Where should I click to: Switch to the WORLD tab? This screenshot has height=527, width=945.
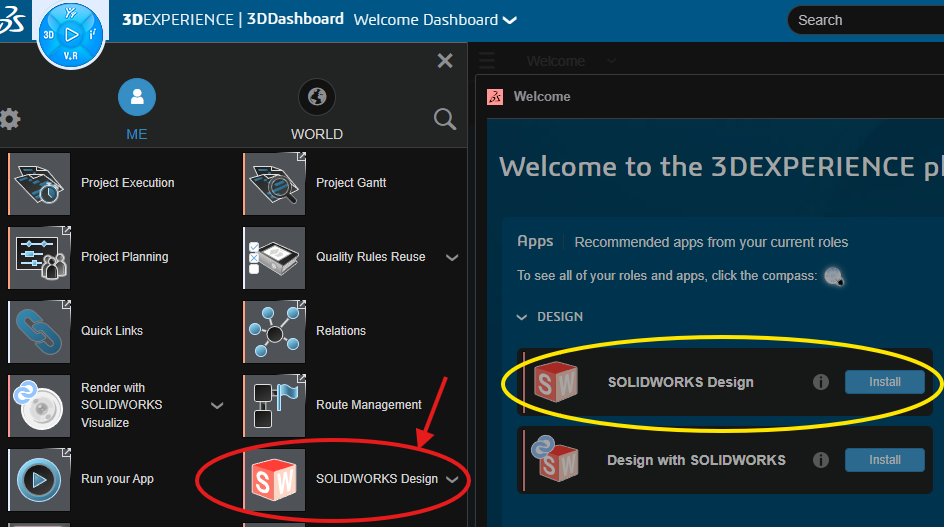pos(317,98)
